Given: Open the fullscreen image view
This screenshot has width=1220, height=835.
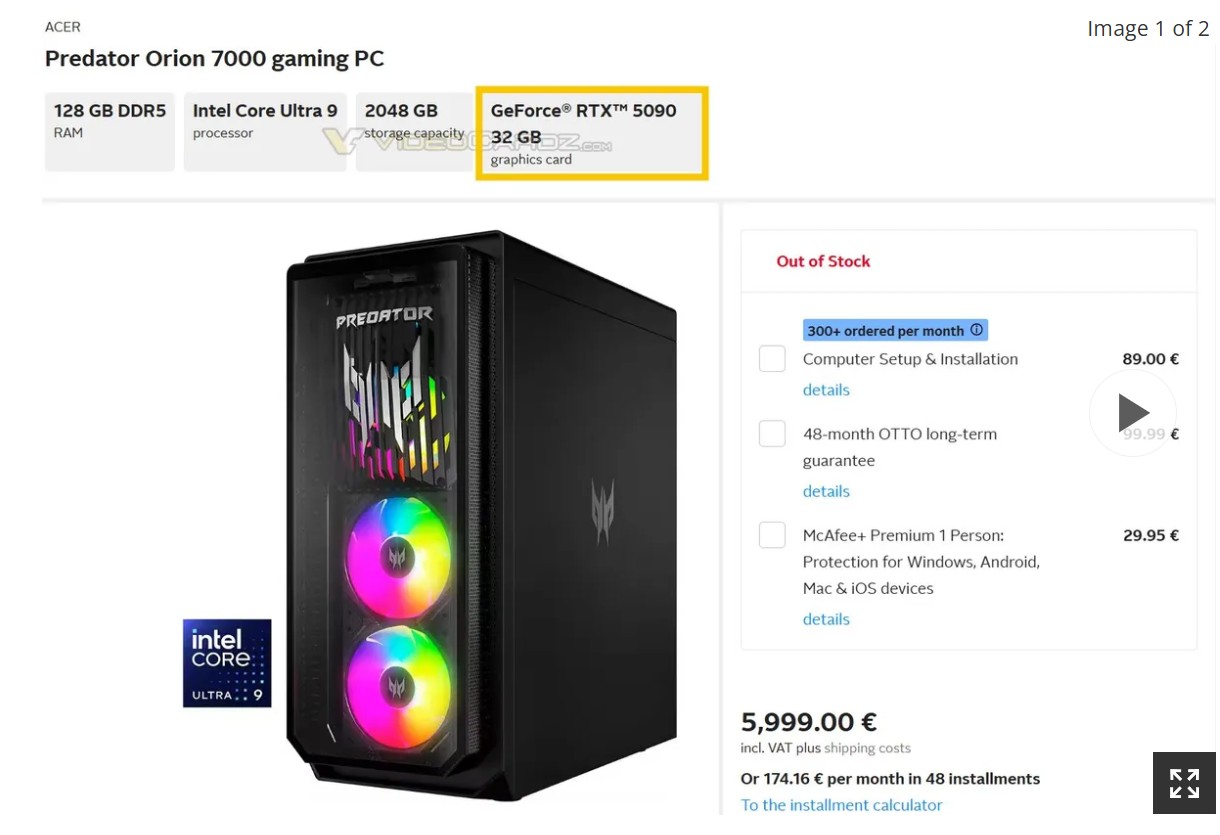Looking at the screenshot, I should 1185,783.
